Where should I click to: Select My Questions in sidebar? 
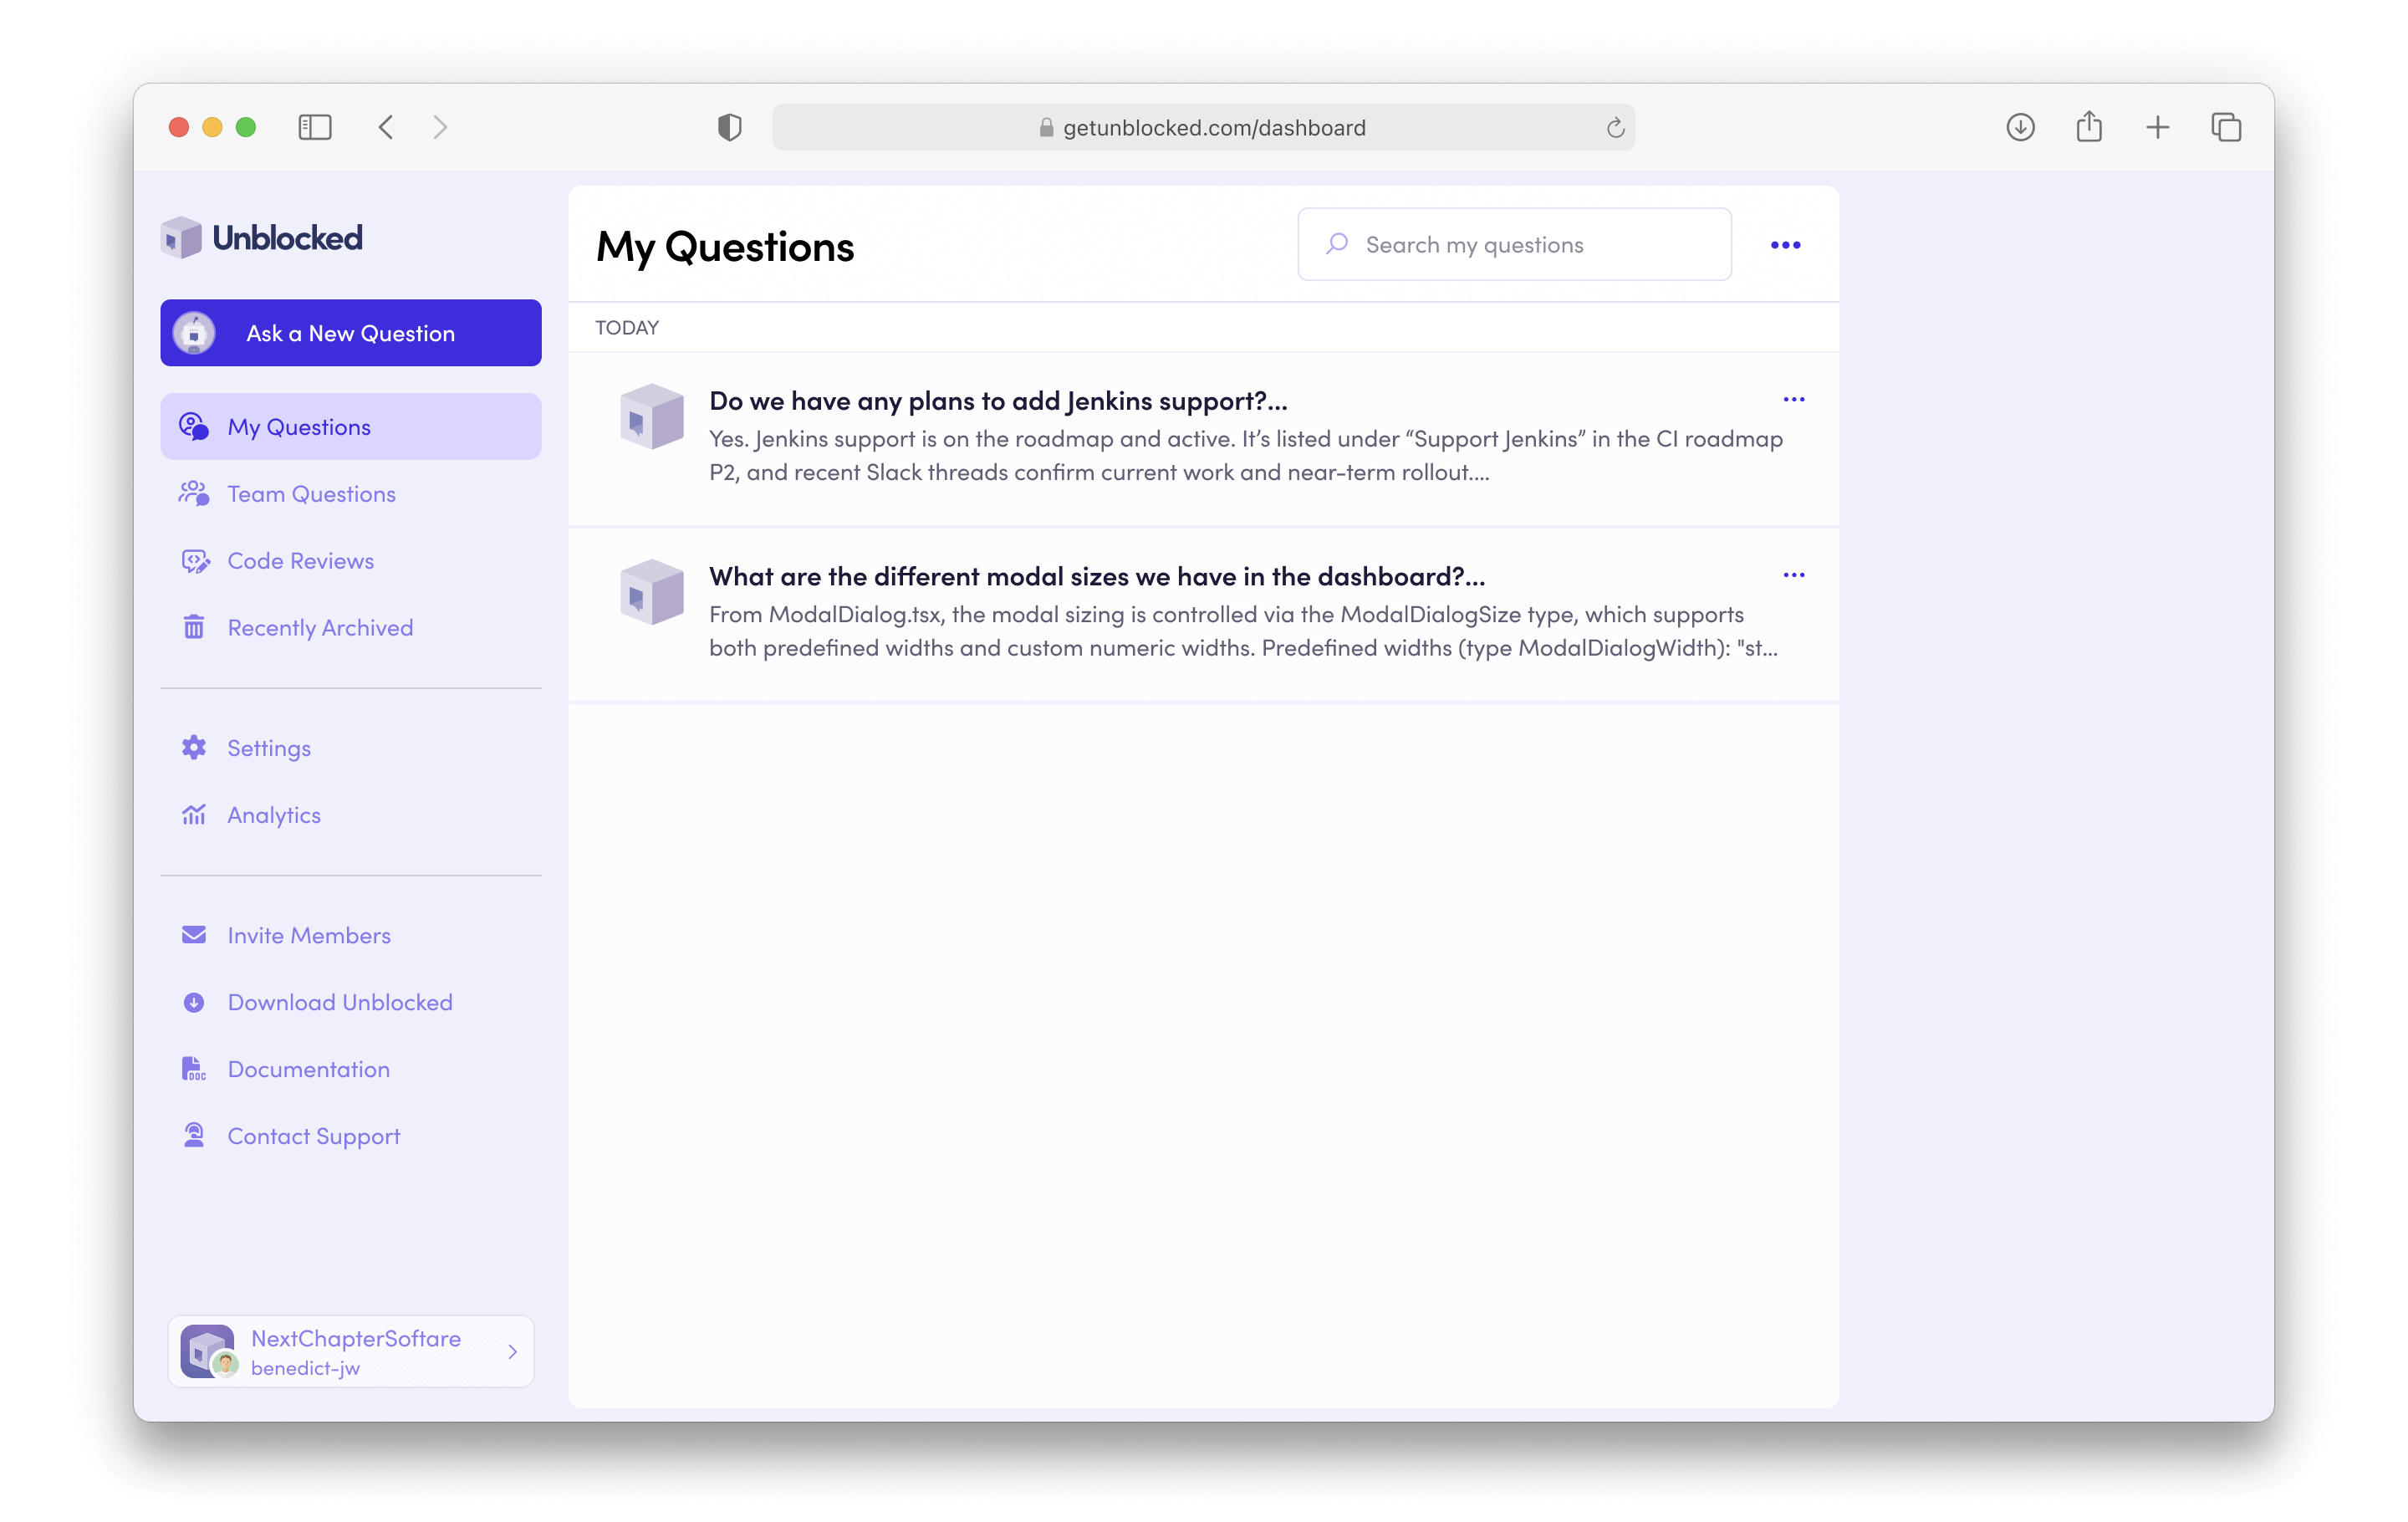click(299, 427)
